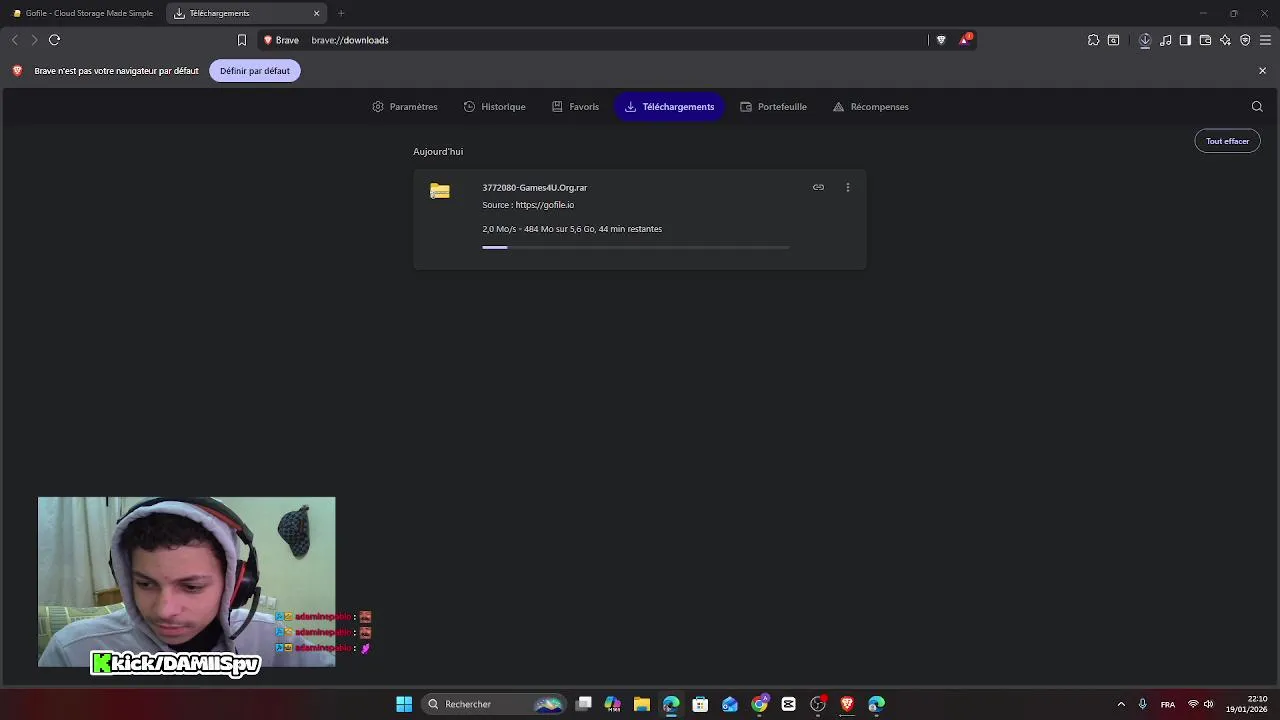The width and height of the screenshot is (1280, 720).
Task: Open Brave Rewards triangle icon
Action: pos(965,40)
